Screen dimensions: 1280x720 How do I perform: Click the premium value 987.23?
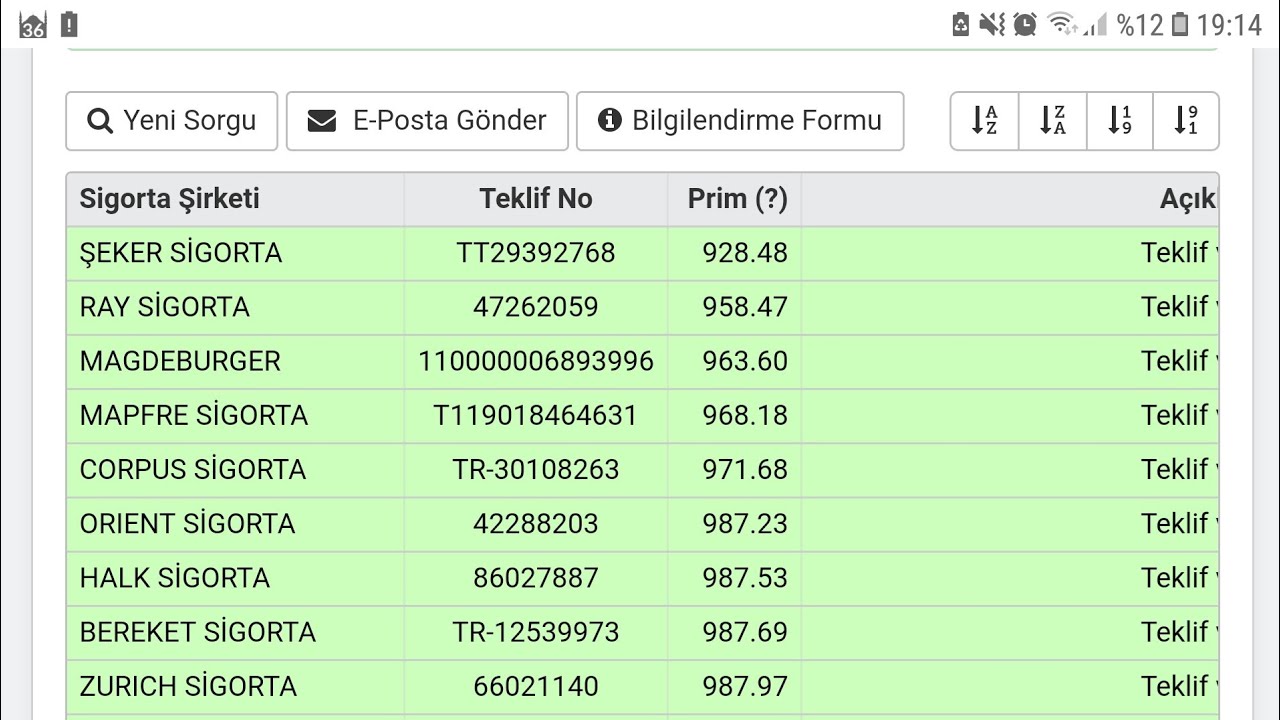tap(745, 523)
